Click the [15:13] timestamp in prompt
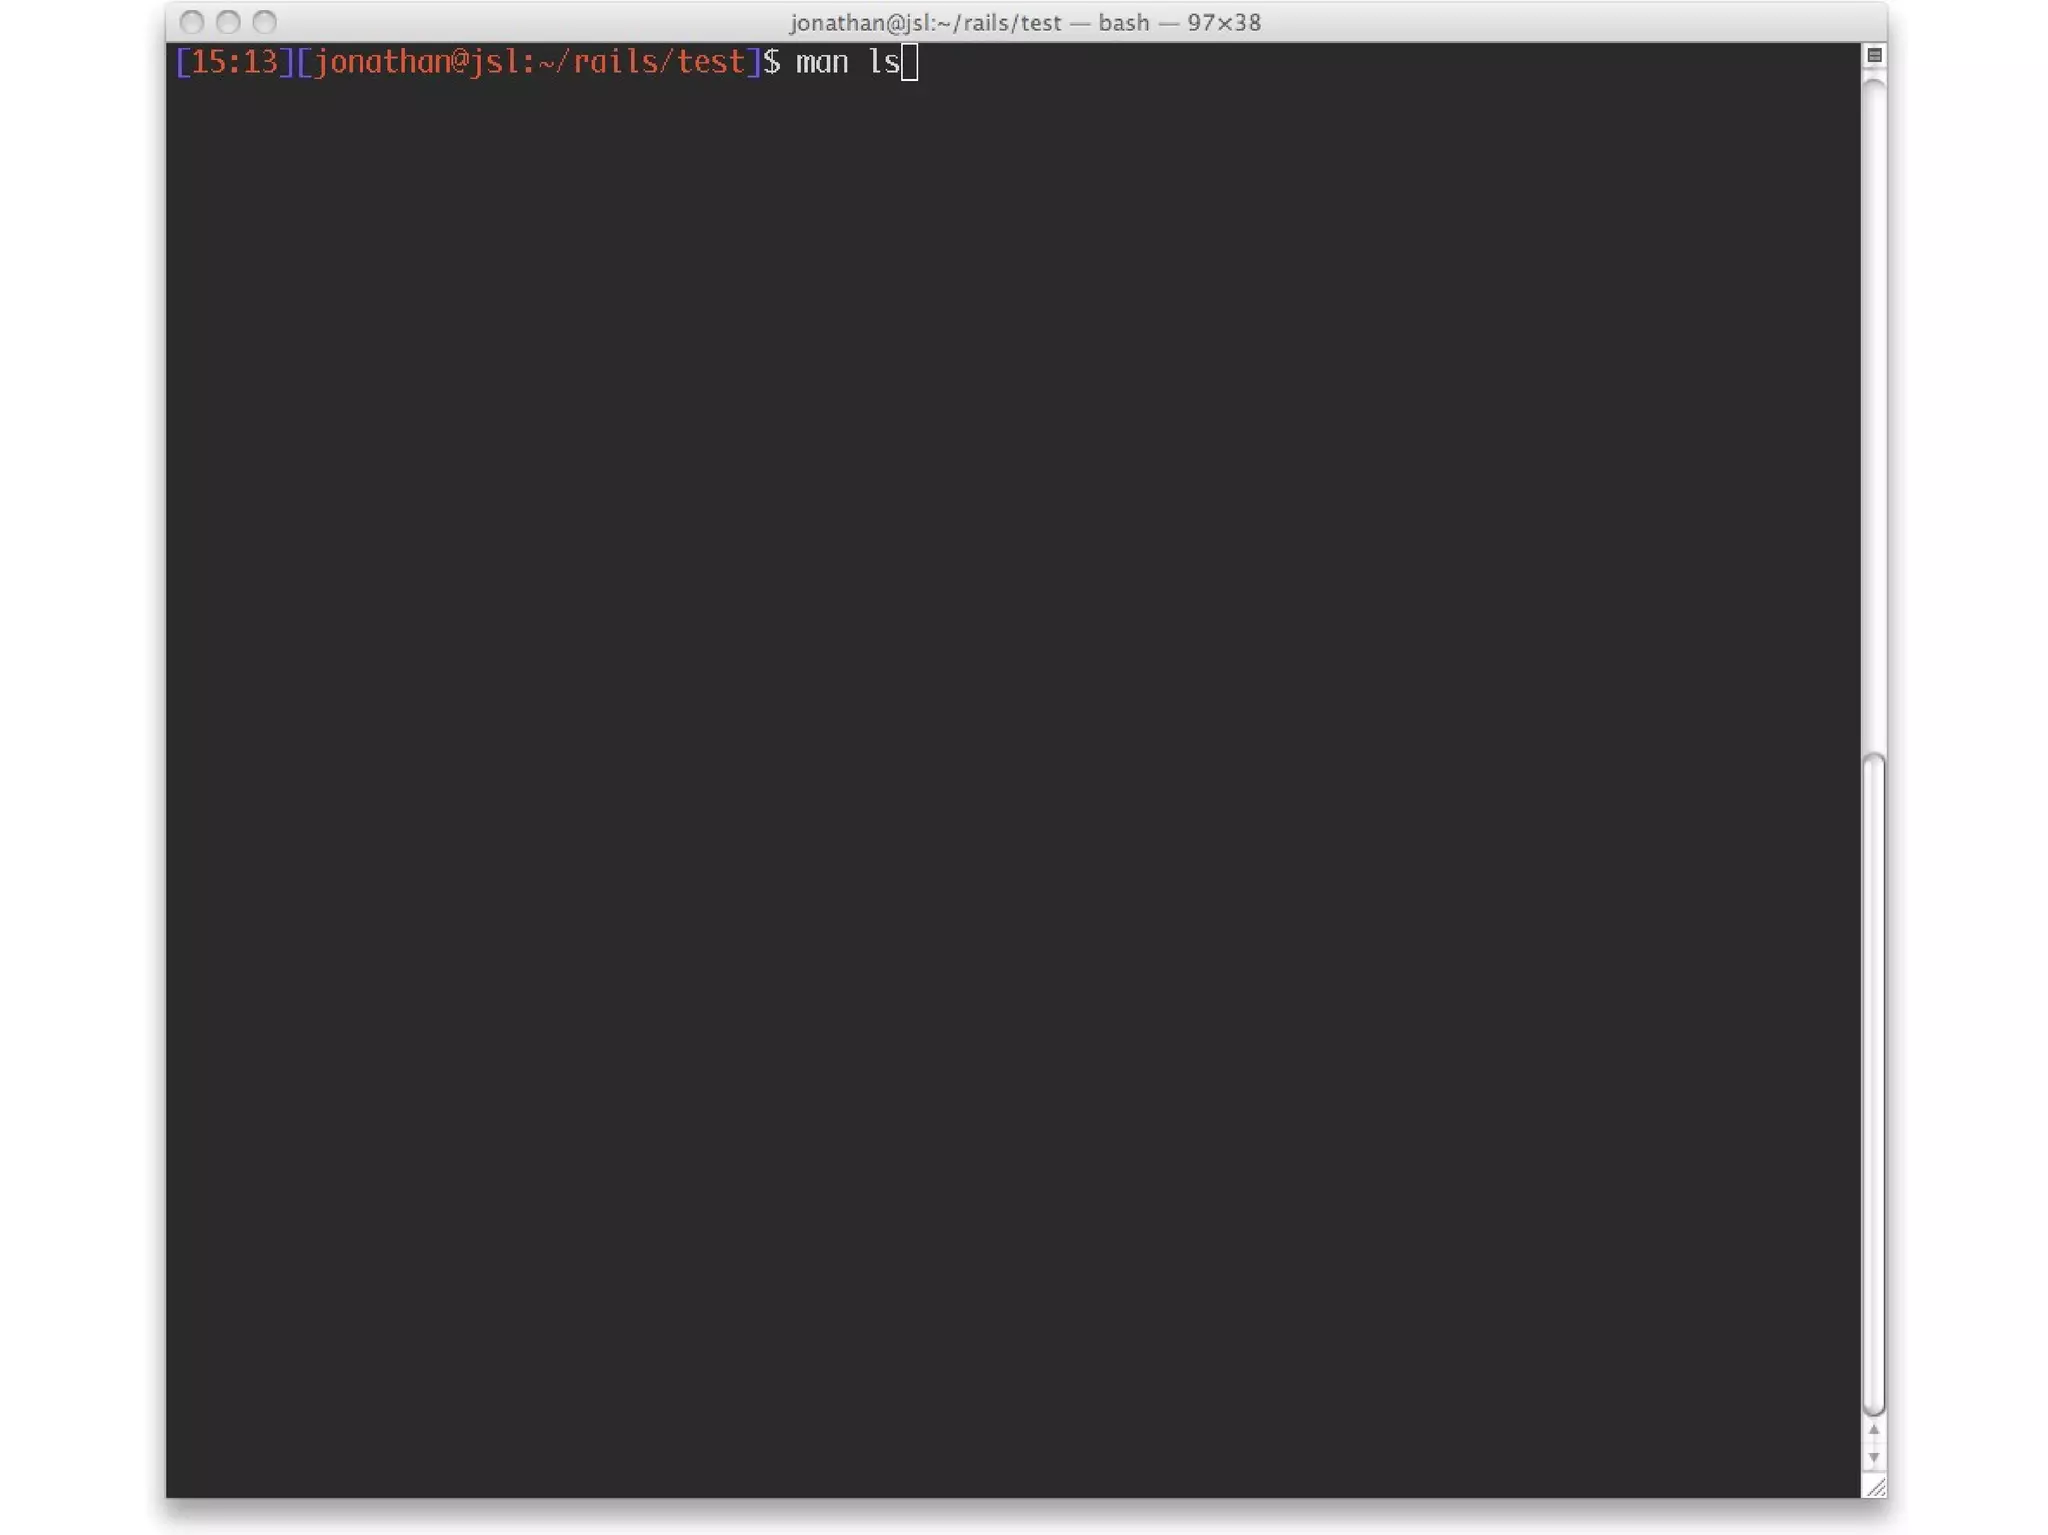This screenshot has width=2048, height=1535. point(234,63)
